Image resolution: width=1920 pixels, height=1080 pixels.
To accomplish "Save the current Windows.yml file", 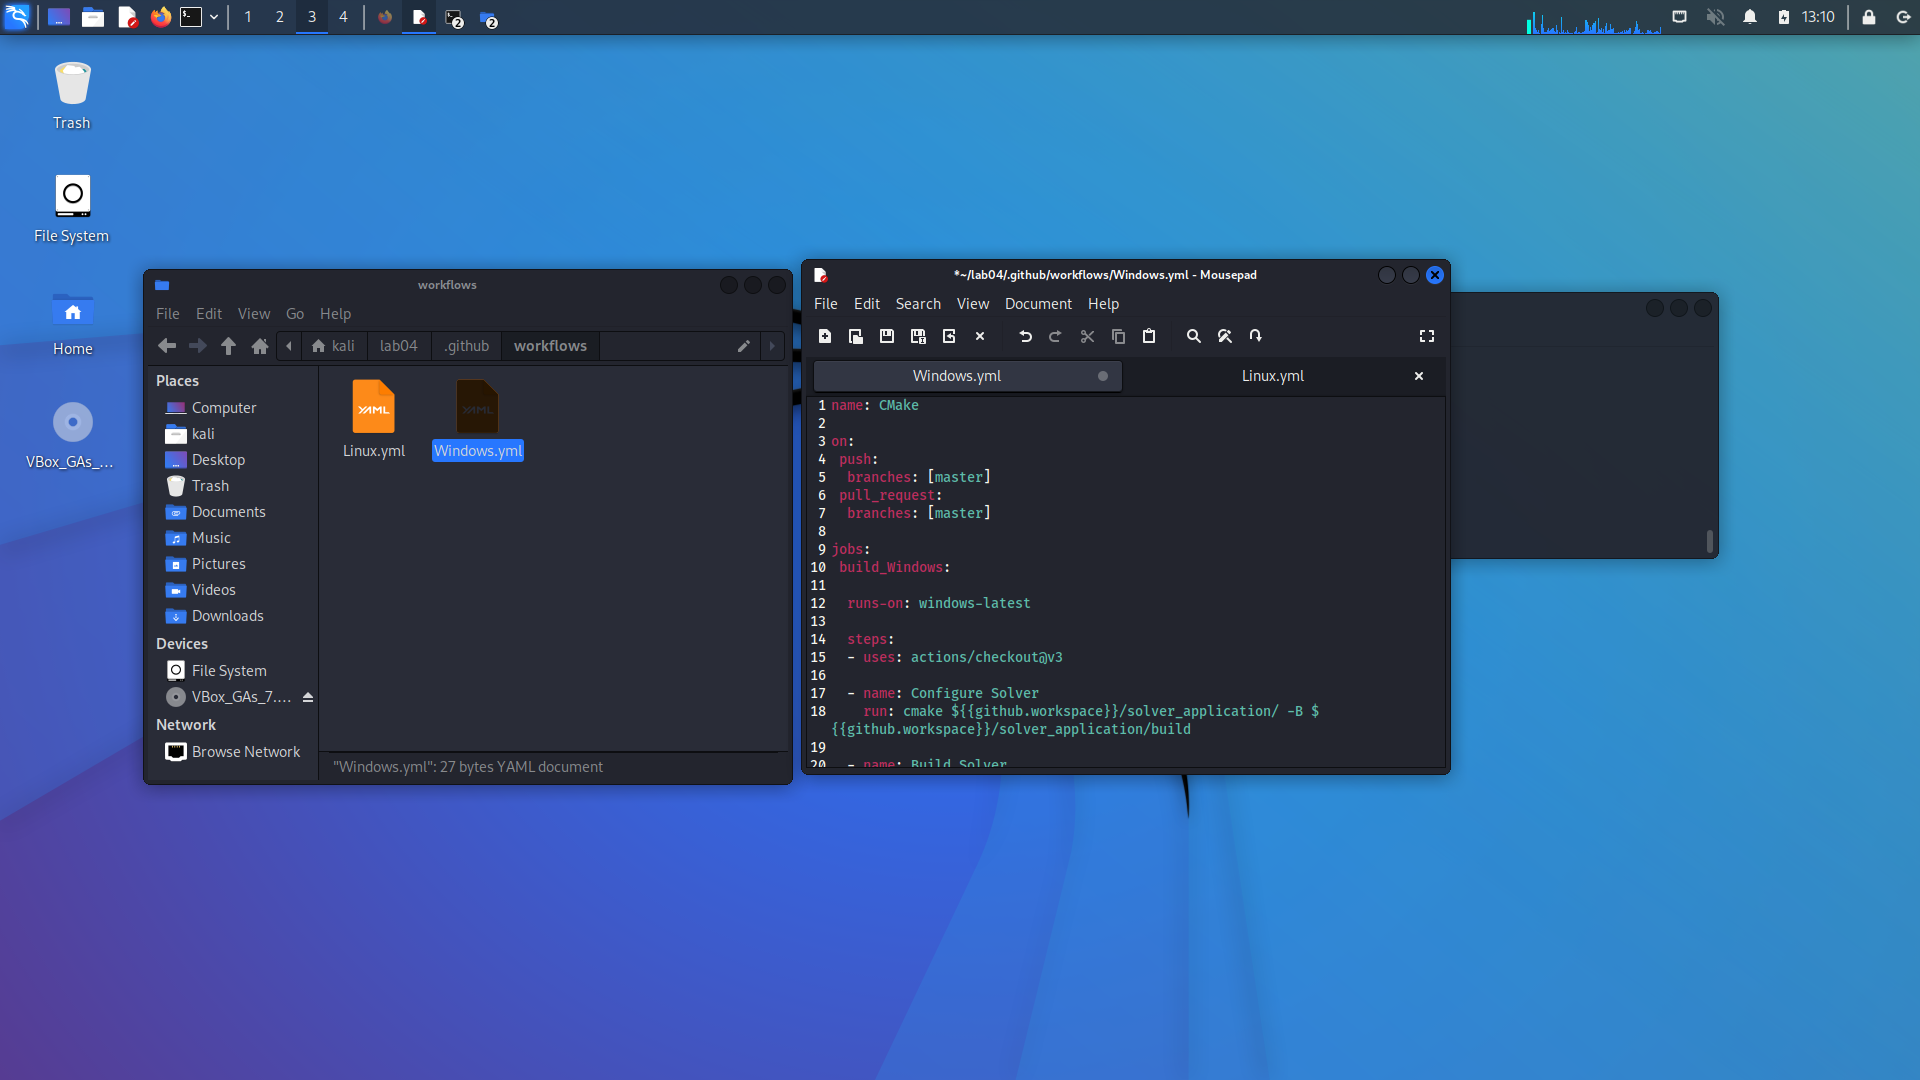I will (886, 336).
